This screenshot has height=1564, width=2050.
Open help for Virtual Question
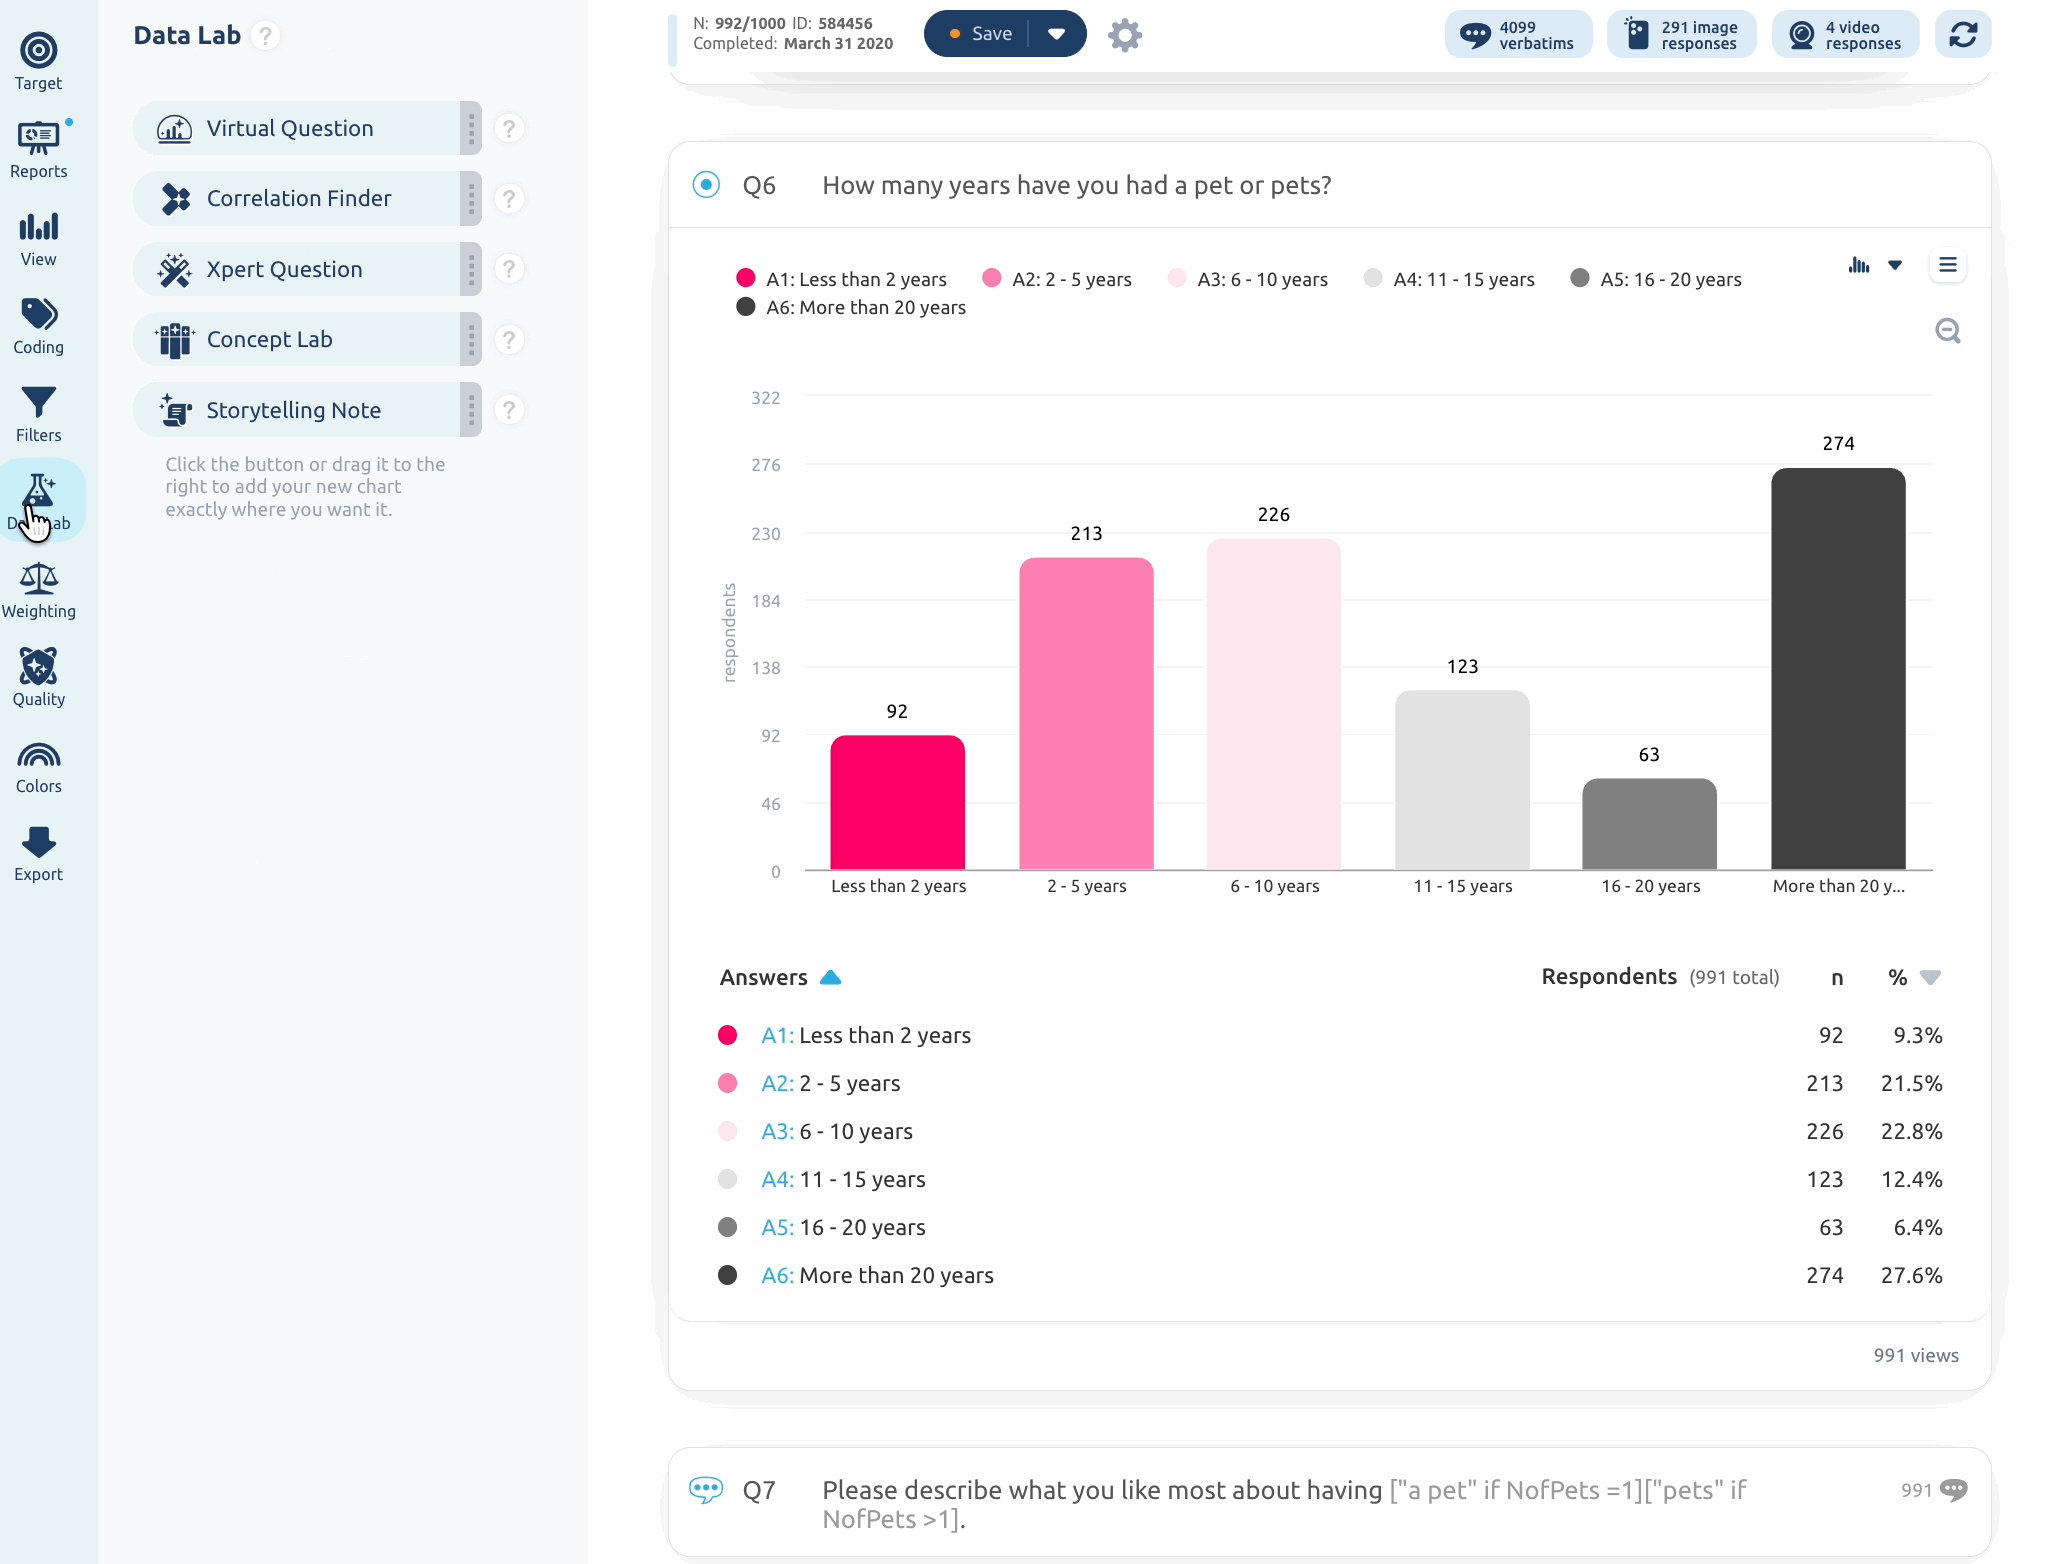click(509, 129)
